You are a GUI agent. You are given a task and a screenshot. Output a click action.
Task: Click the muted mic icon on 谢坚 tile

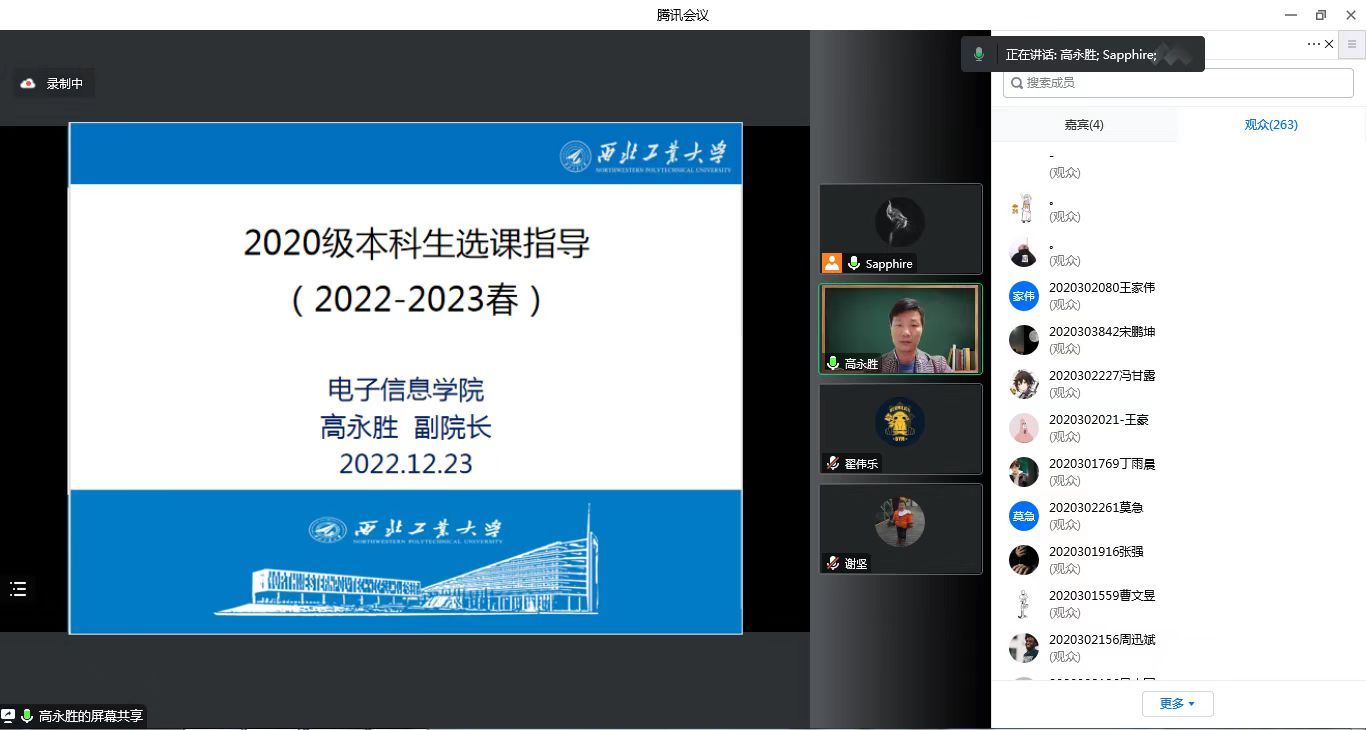832,563
